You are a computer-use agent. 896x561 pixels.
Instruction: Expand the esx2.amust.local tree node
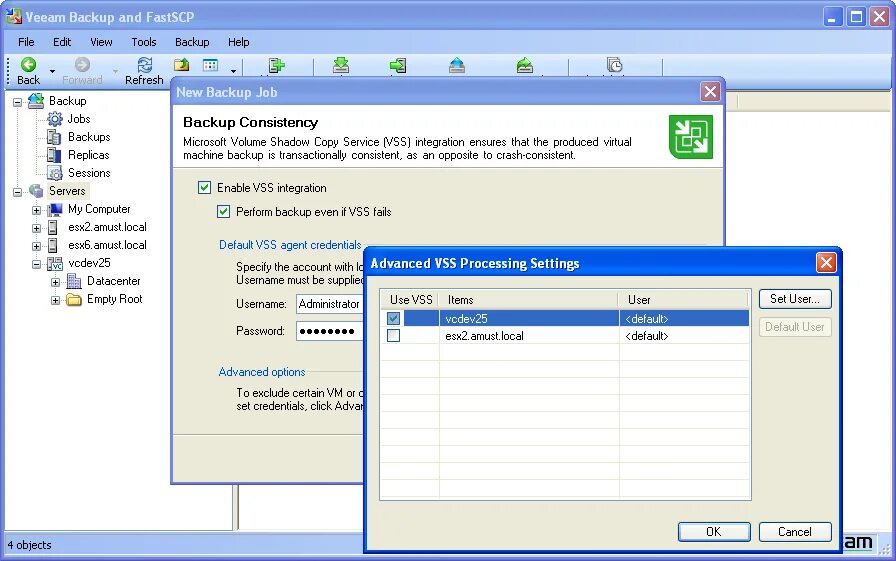[x=37, y=229]
